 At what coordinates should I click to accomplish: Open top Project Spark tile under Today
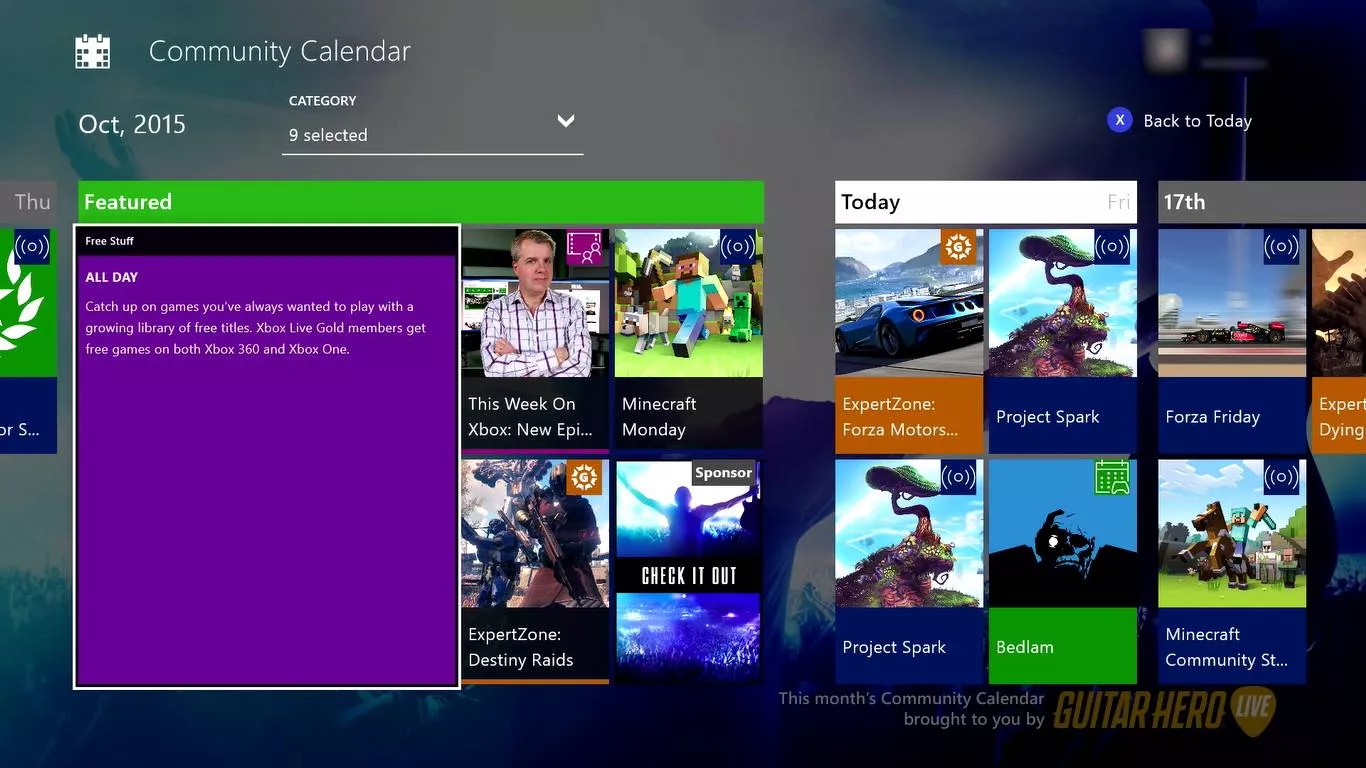[1063, 341]
